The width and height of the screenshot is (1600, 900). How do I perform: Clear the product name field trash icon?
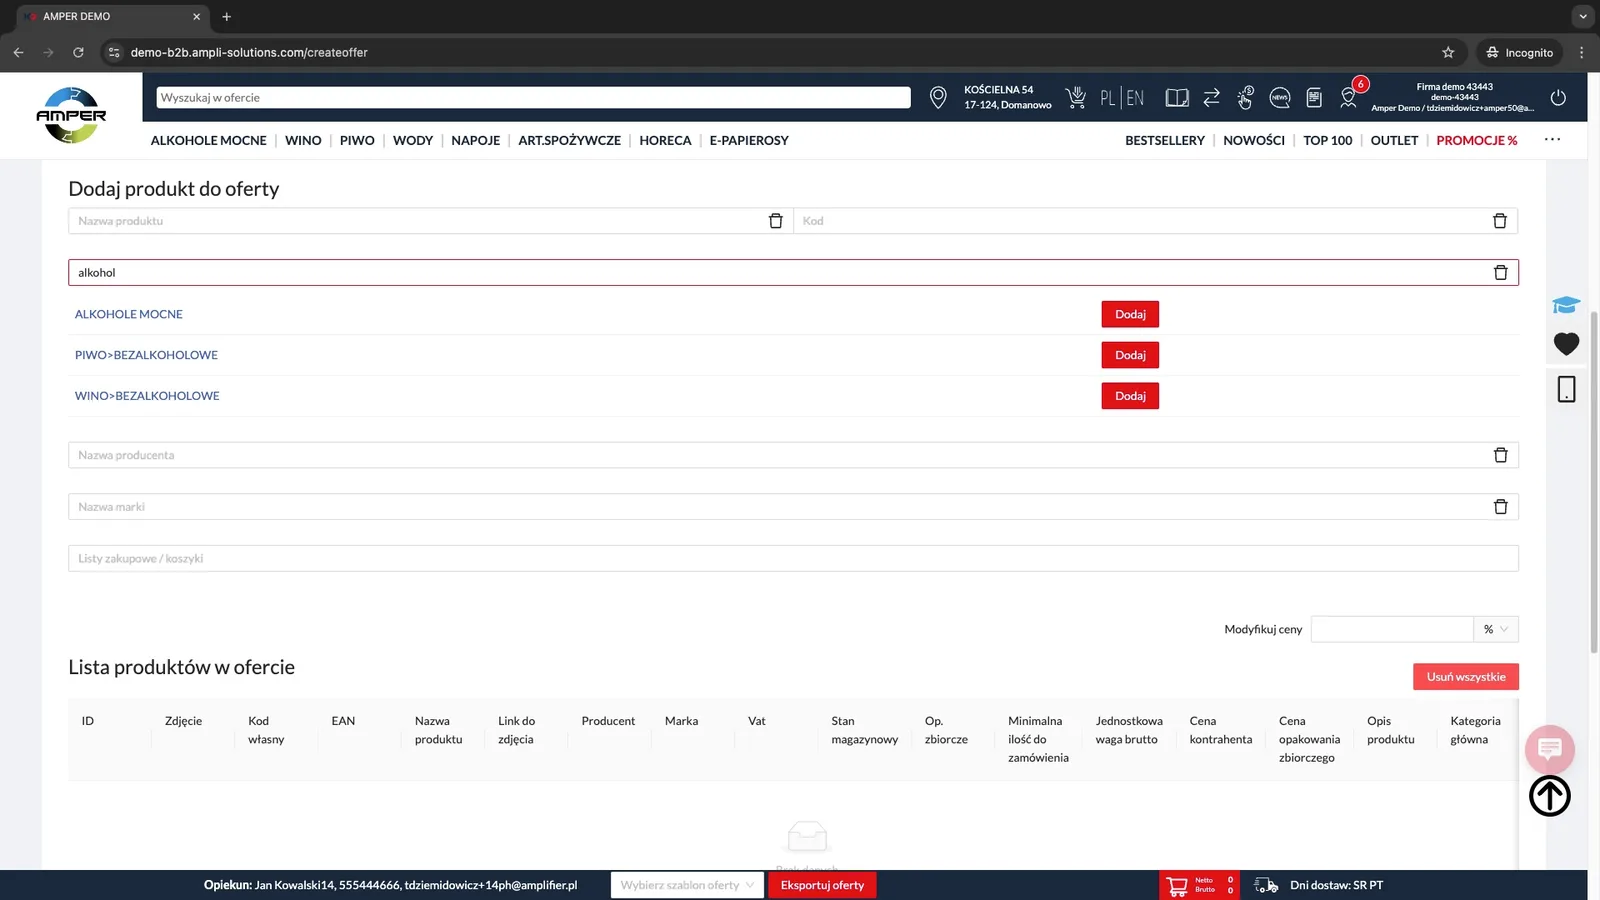(775, 221)
